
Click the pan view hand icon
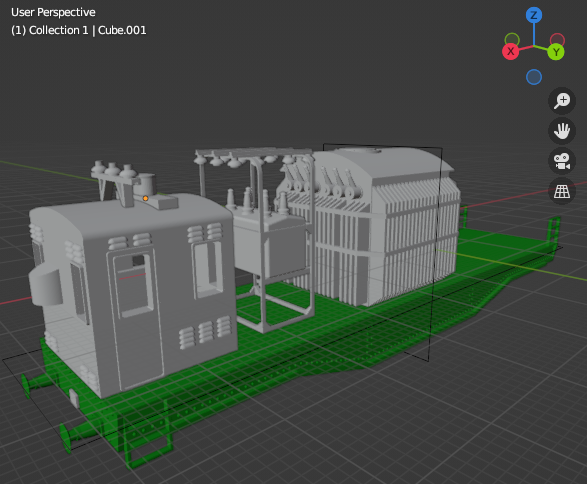562,131
